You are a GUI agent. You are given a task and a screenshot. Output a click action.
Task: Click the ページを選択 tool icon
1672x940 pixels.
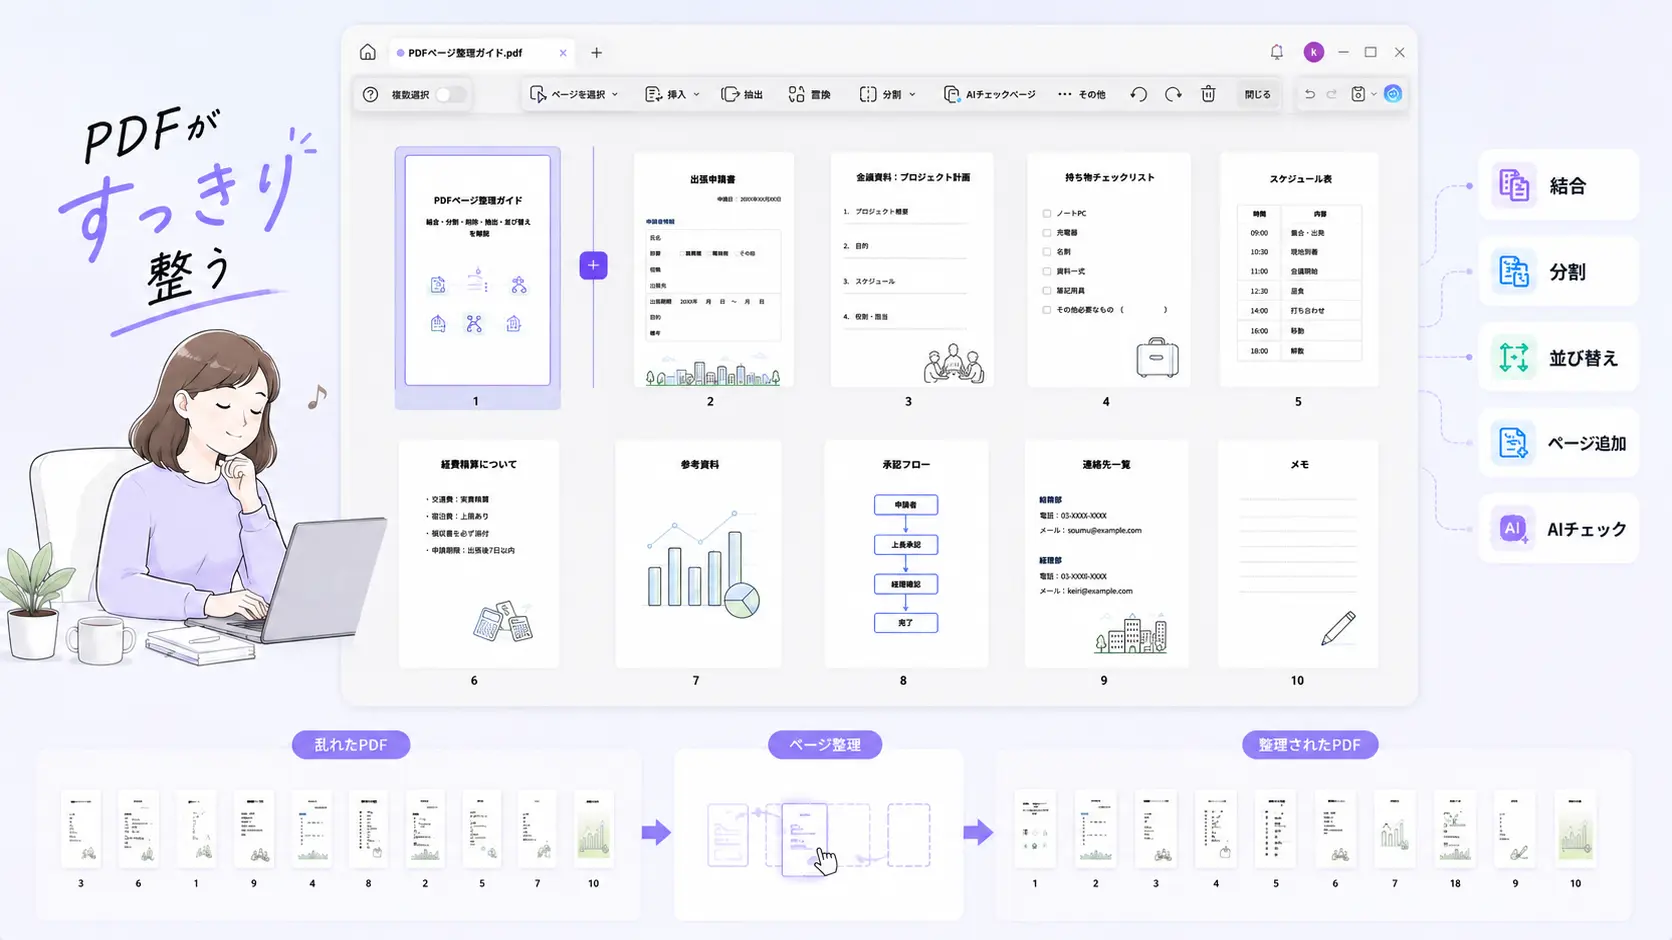(x=538, y=94)
